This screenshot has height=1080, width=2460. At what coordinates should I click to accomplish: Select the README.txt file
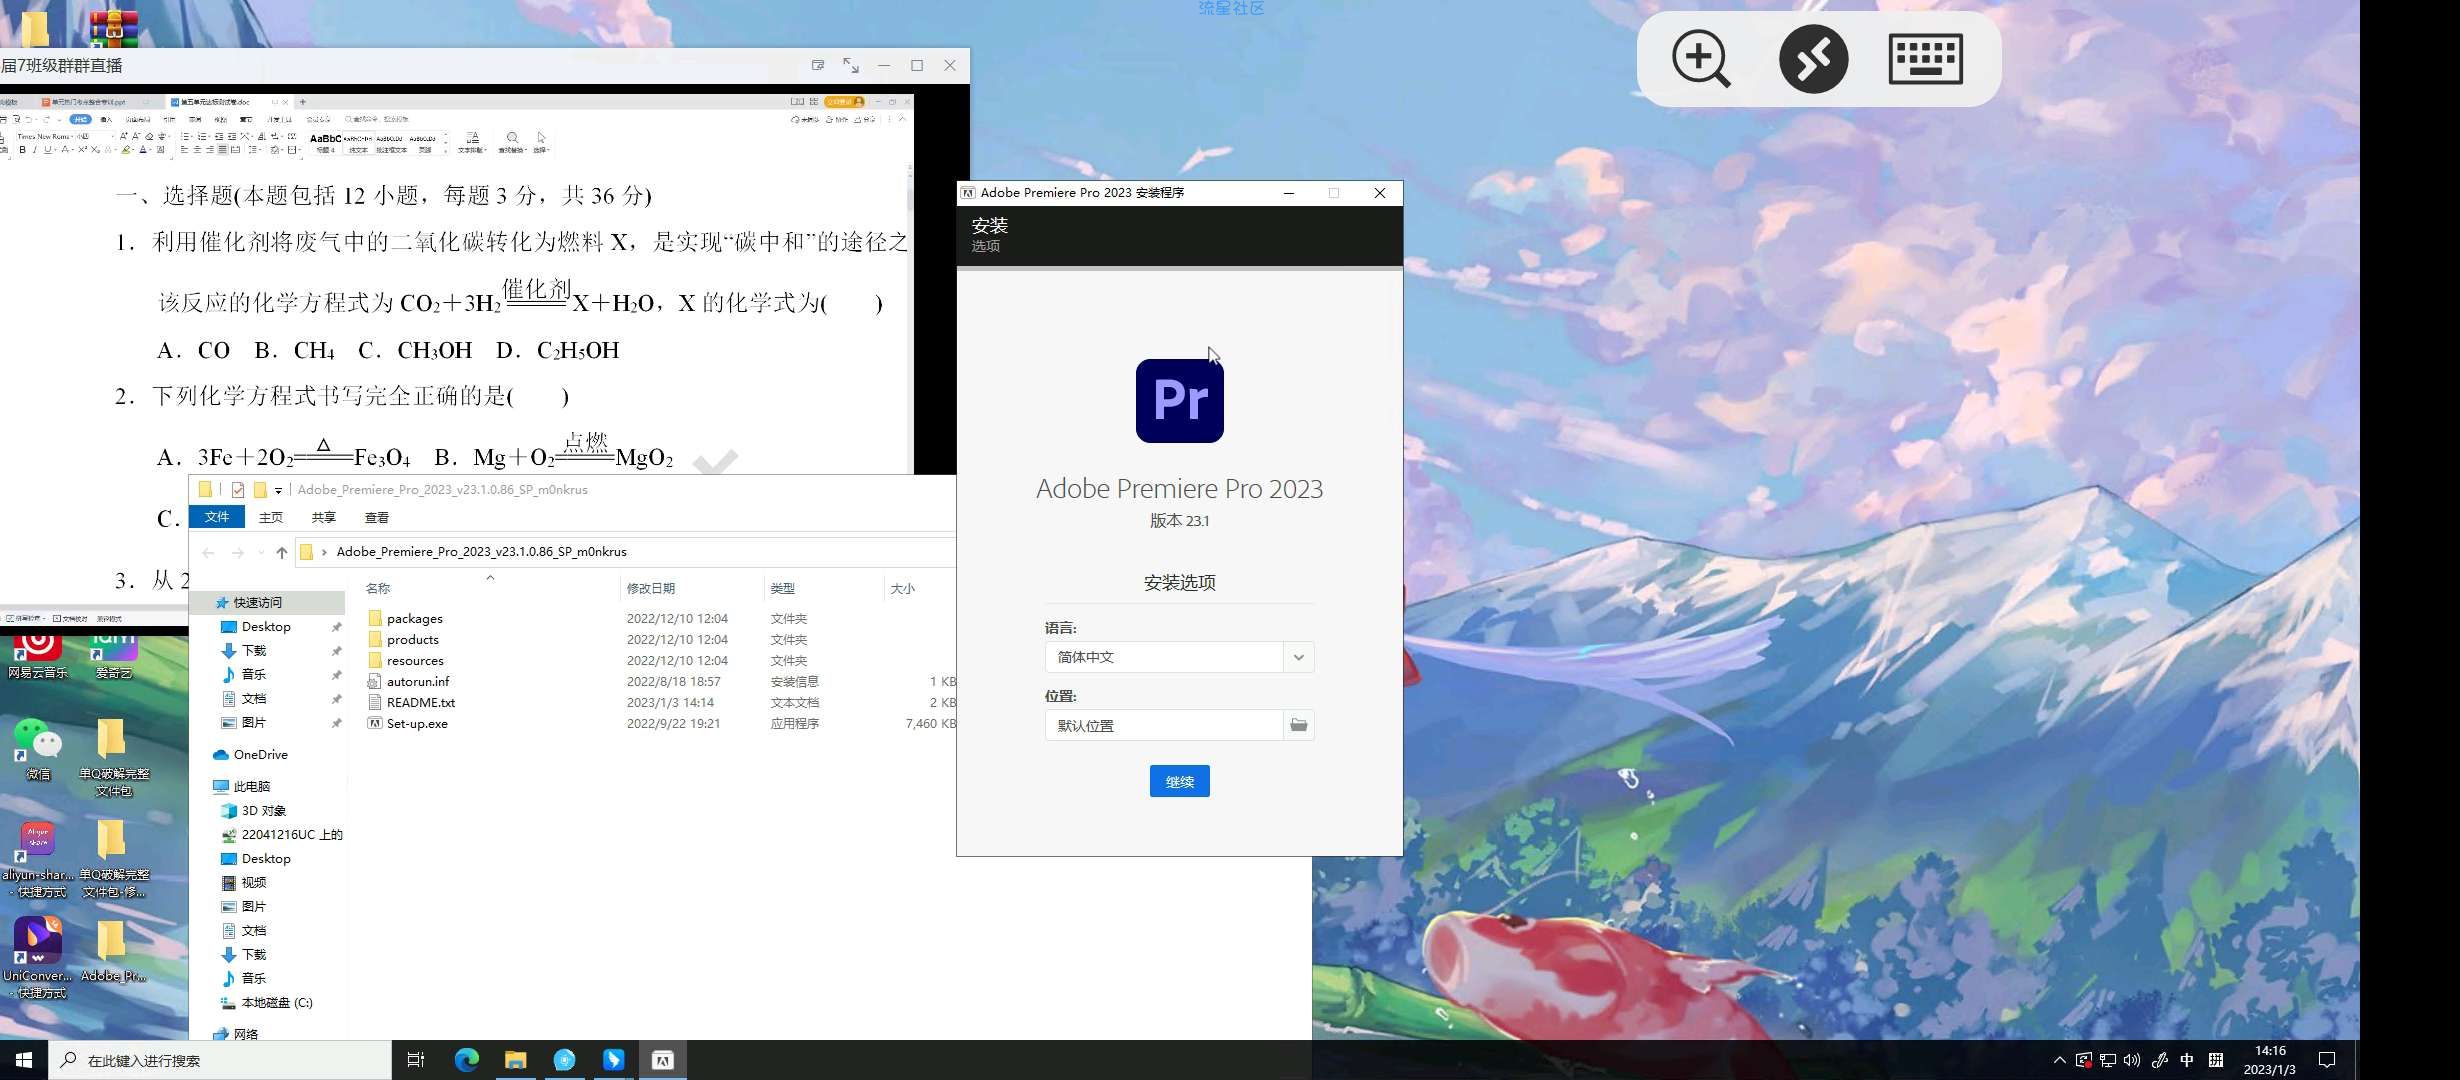point(420,703)
